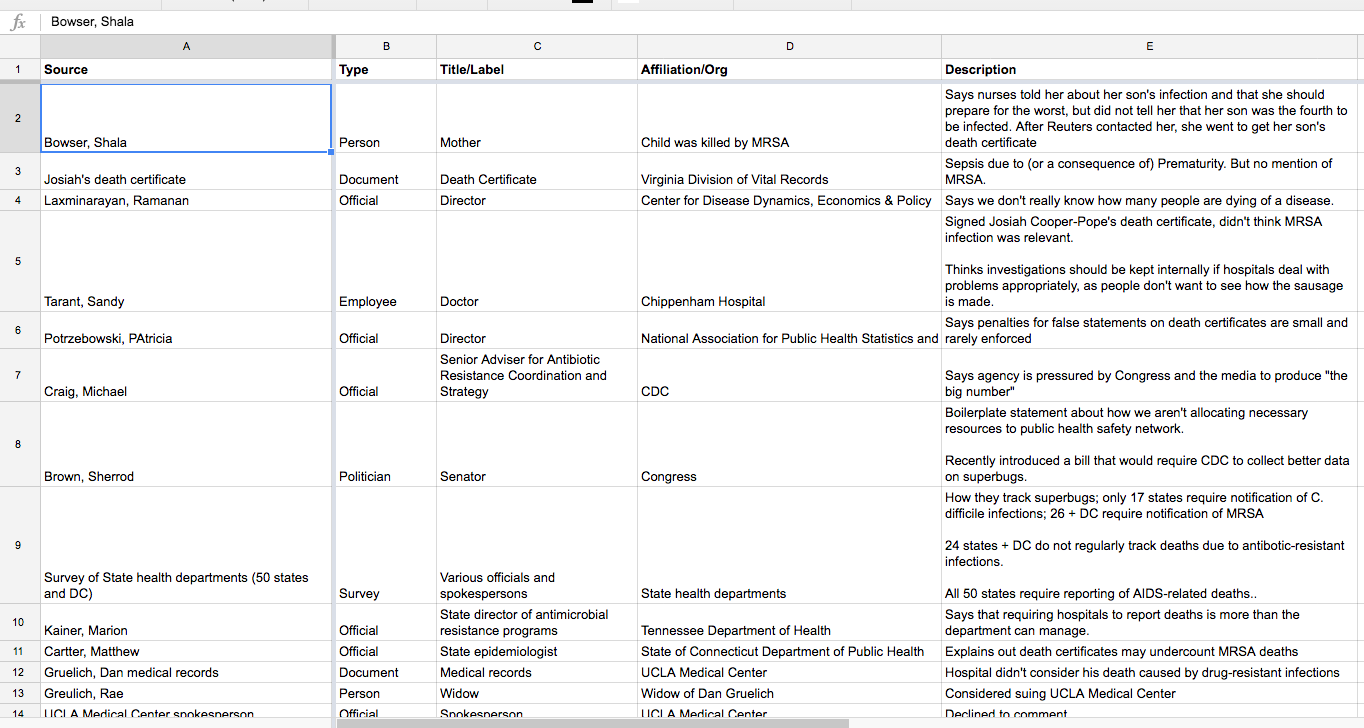
Task: Select Chippenham Hospital cell
Action: pyautogui.click(x=789, y=261)
